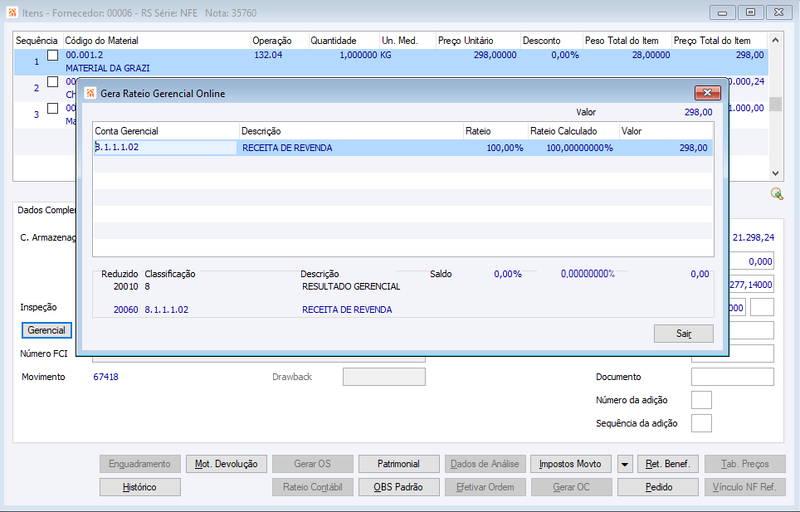Screen dimensions: 800x512
Task: Open the Gerencial button
Action: (46, 330)
